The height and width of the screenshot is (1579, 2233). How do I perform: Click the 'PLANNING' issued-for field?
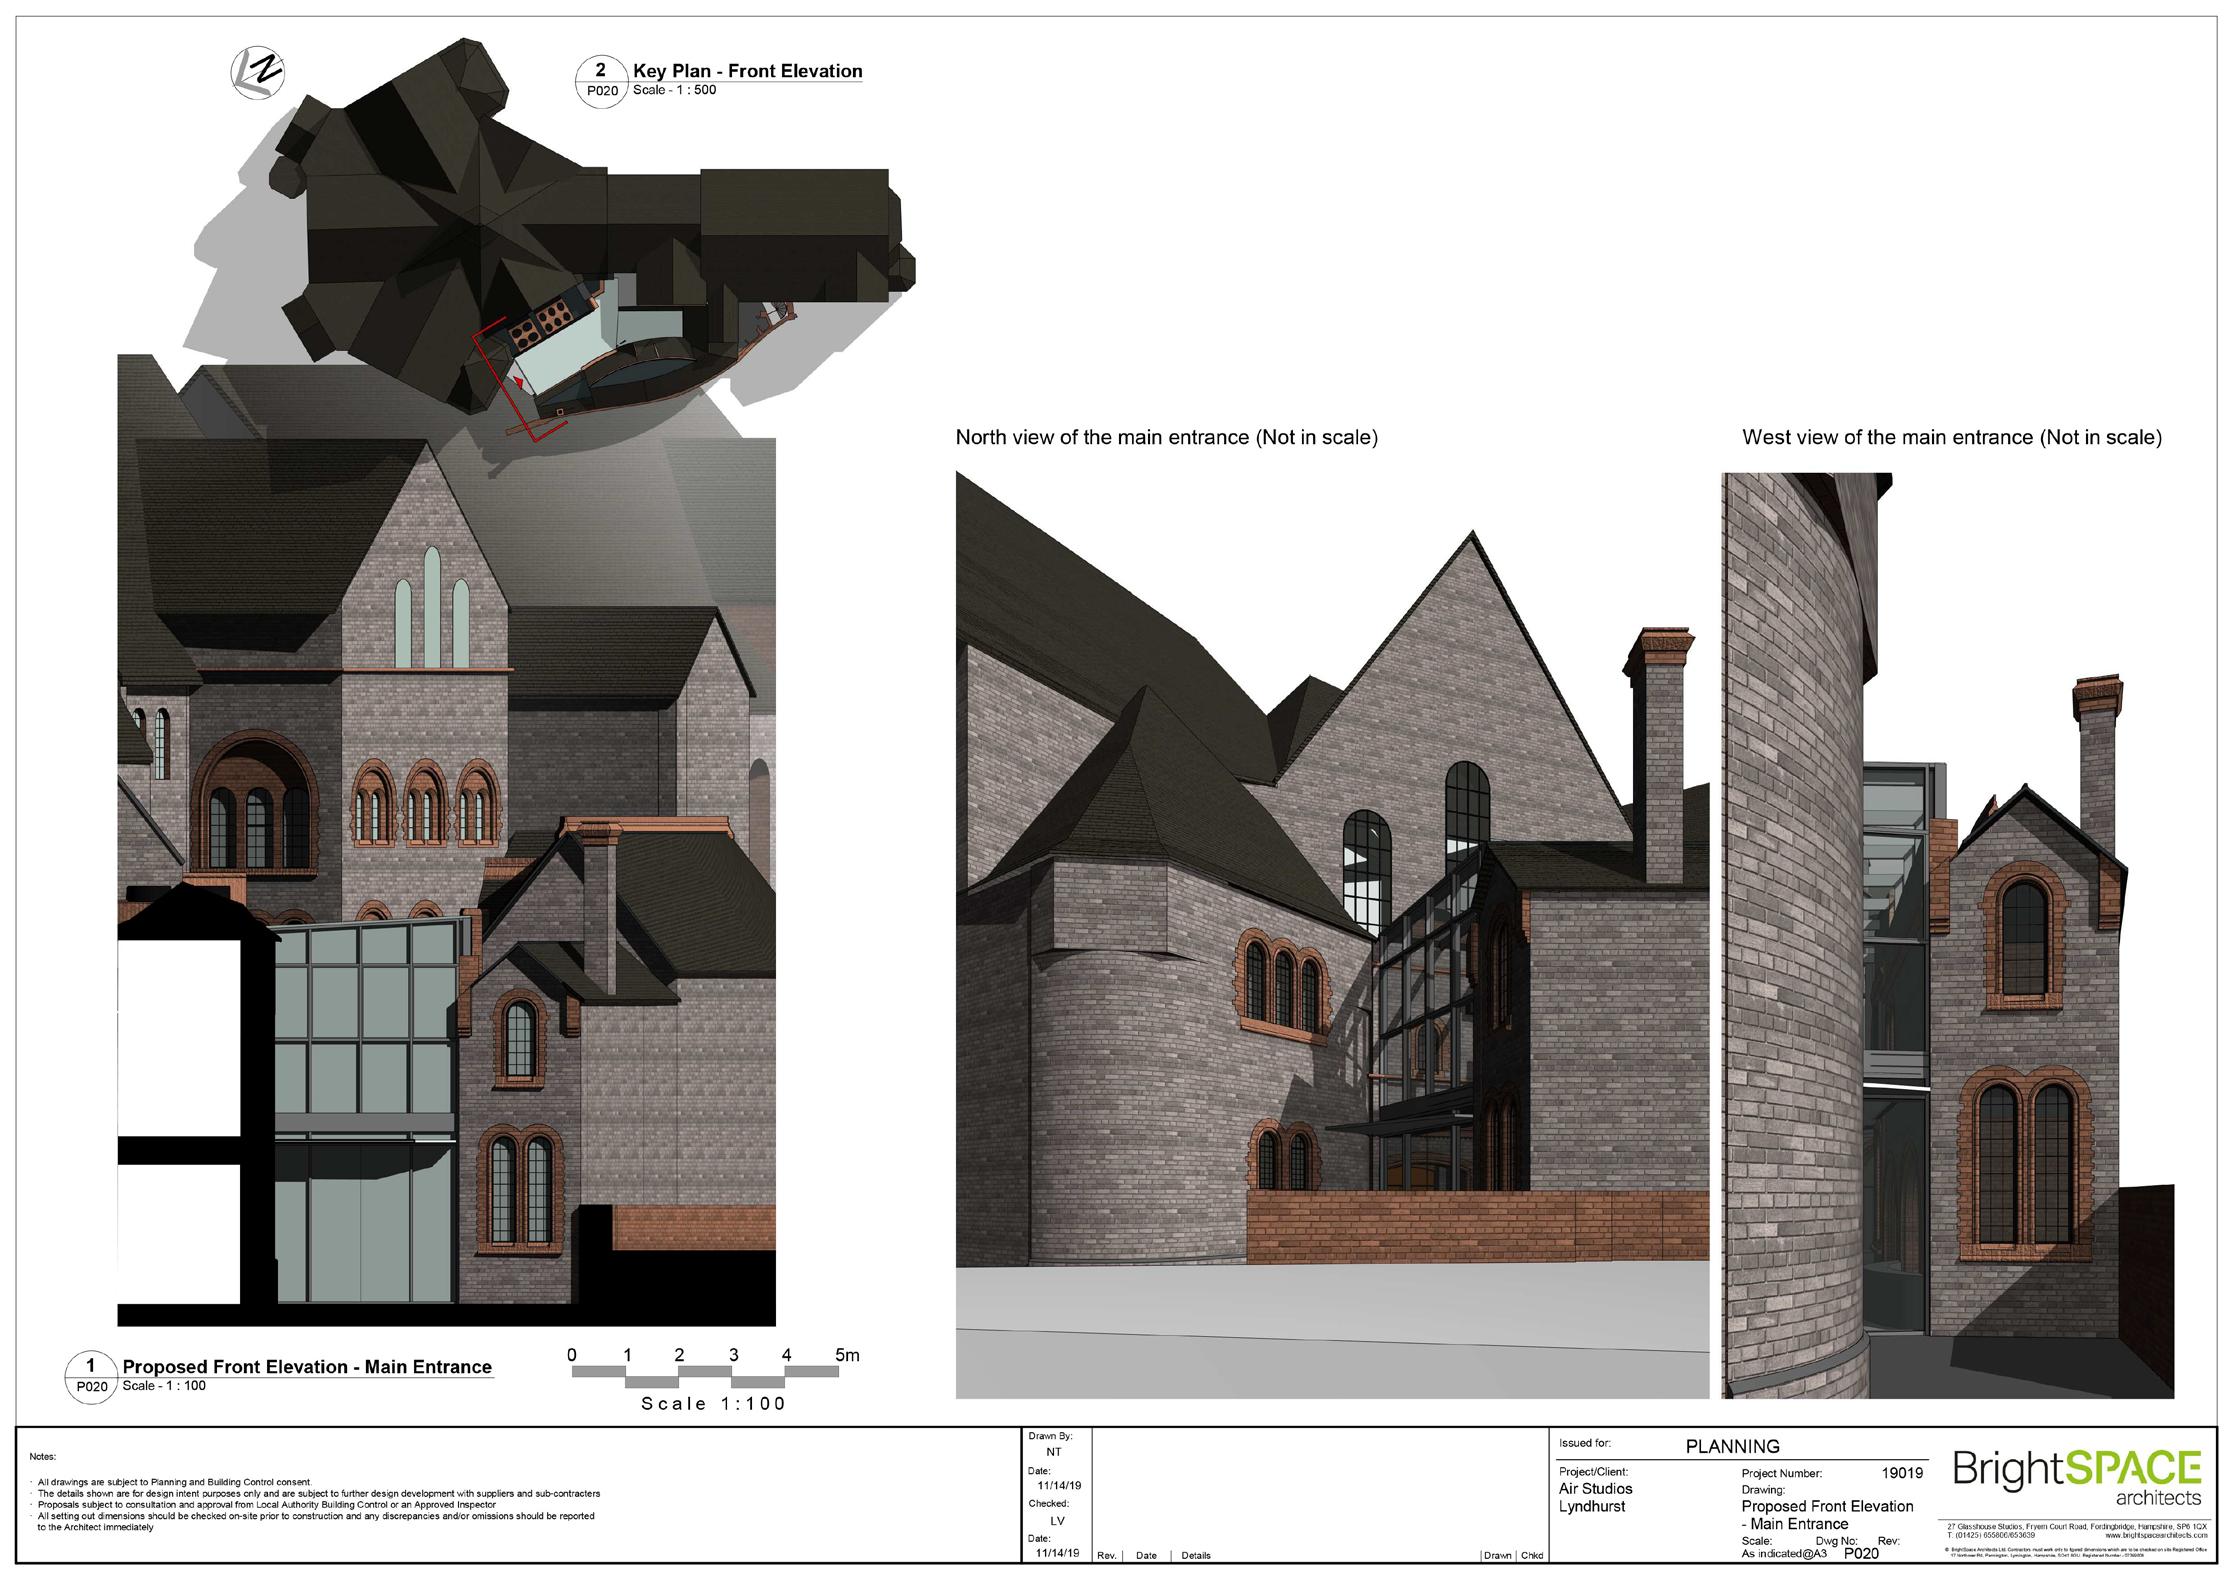tap(1732, 1446)
